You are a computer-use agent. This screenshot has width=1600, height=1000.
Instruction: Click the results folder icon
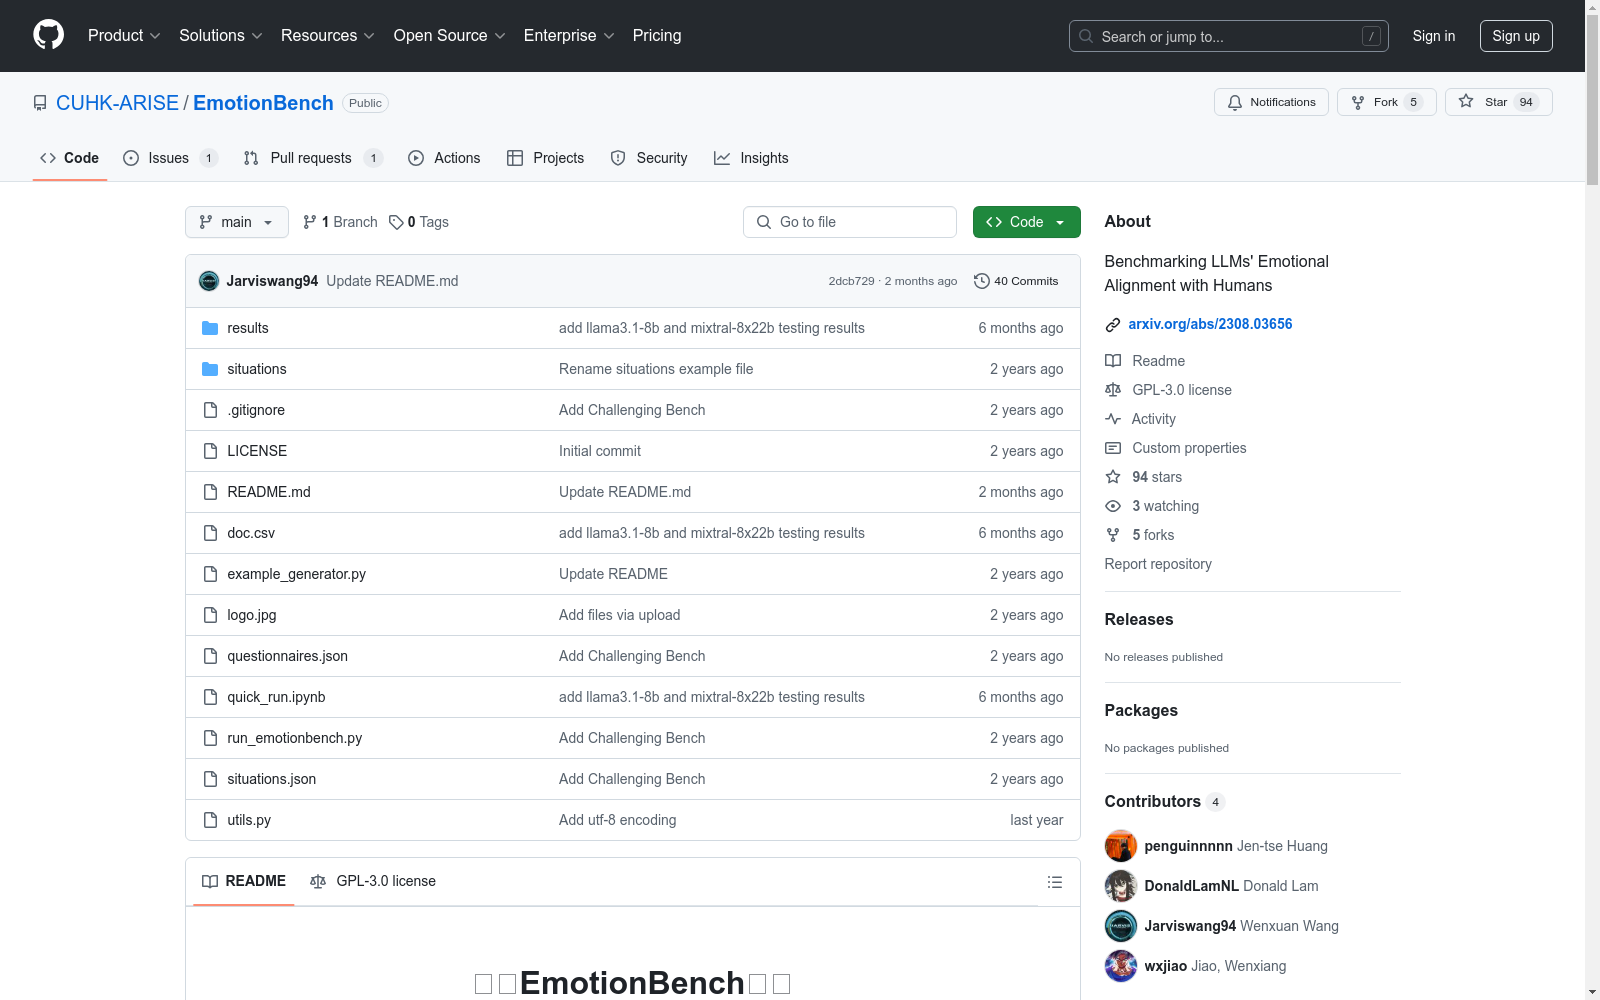(210, 328)
